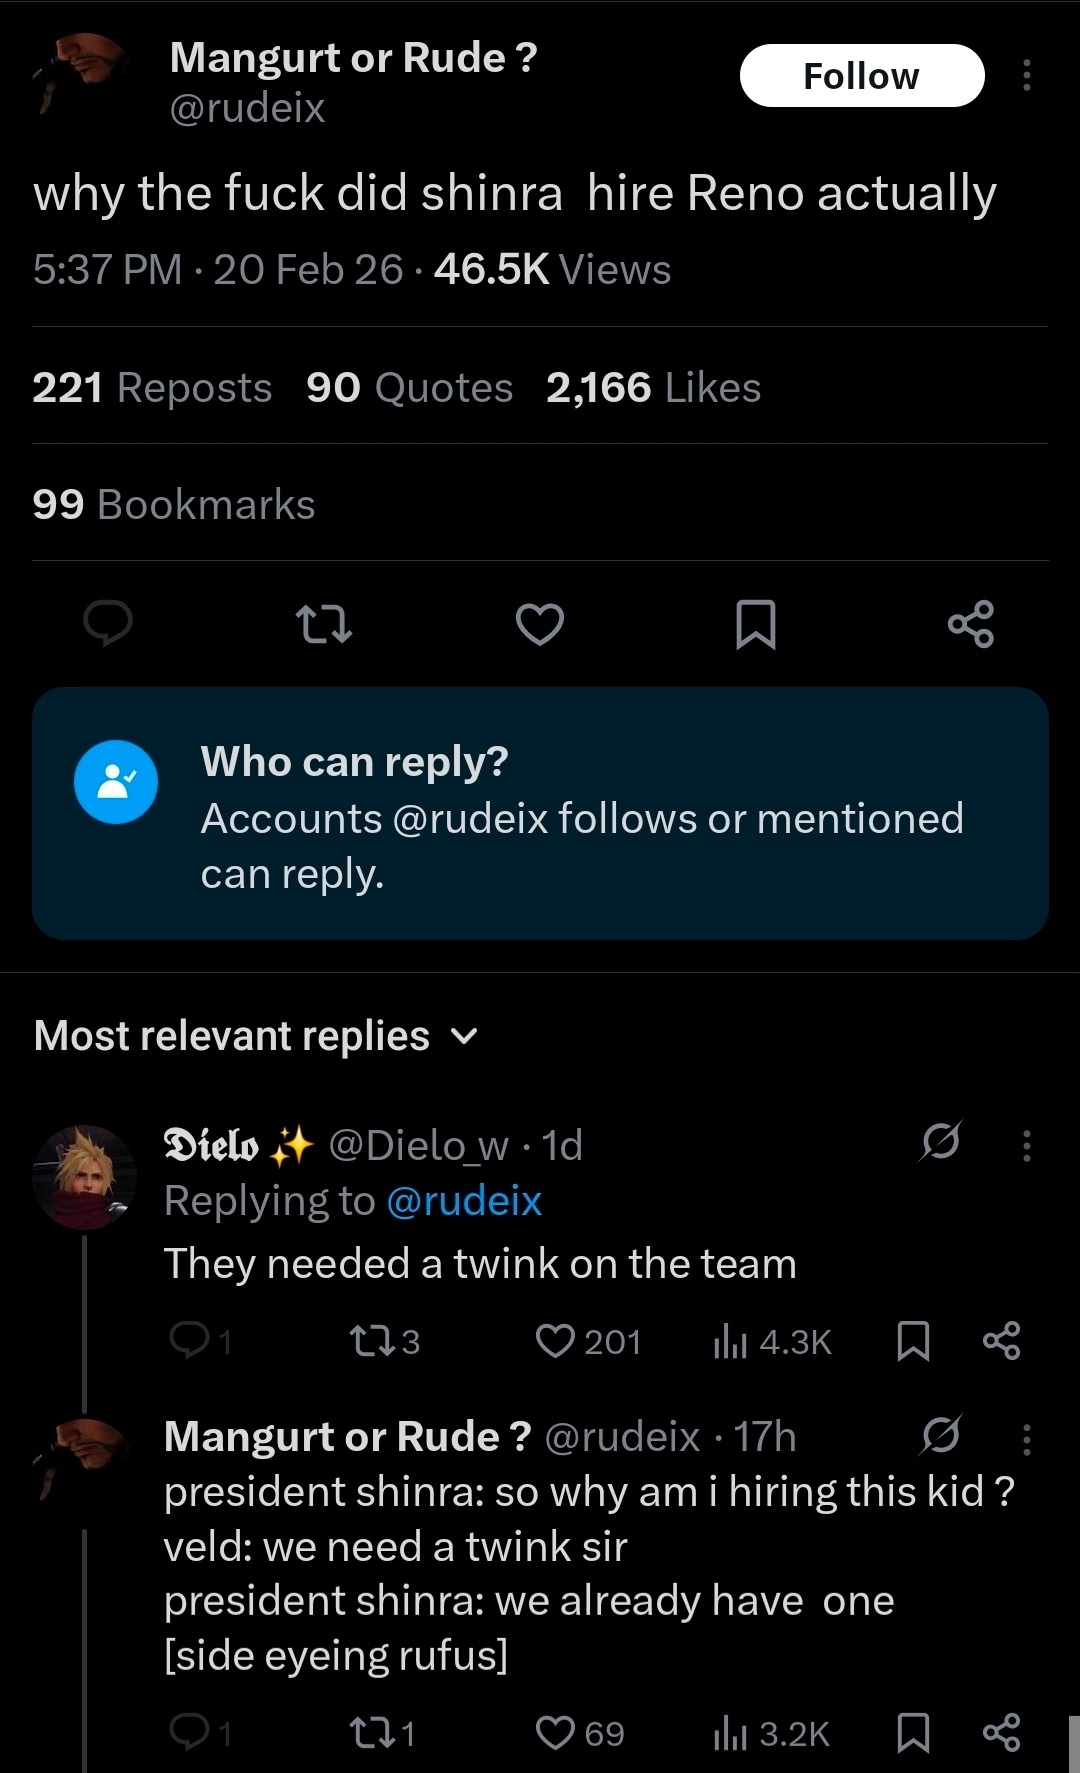The height and width of the screenshot is (1773, 1080).
Task: Open the three-dot menu beside Follow
Action: click(1026, 76)
